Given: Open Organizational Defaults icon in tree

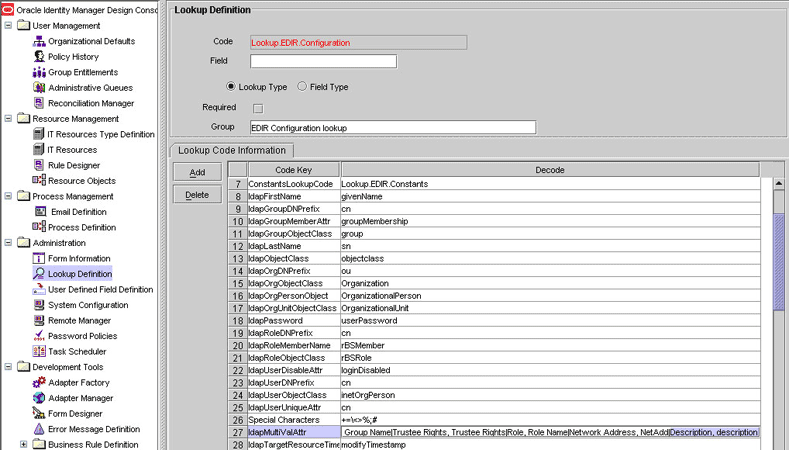Looking at the screenshot, I should point(39,41).
